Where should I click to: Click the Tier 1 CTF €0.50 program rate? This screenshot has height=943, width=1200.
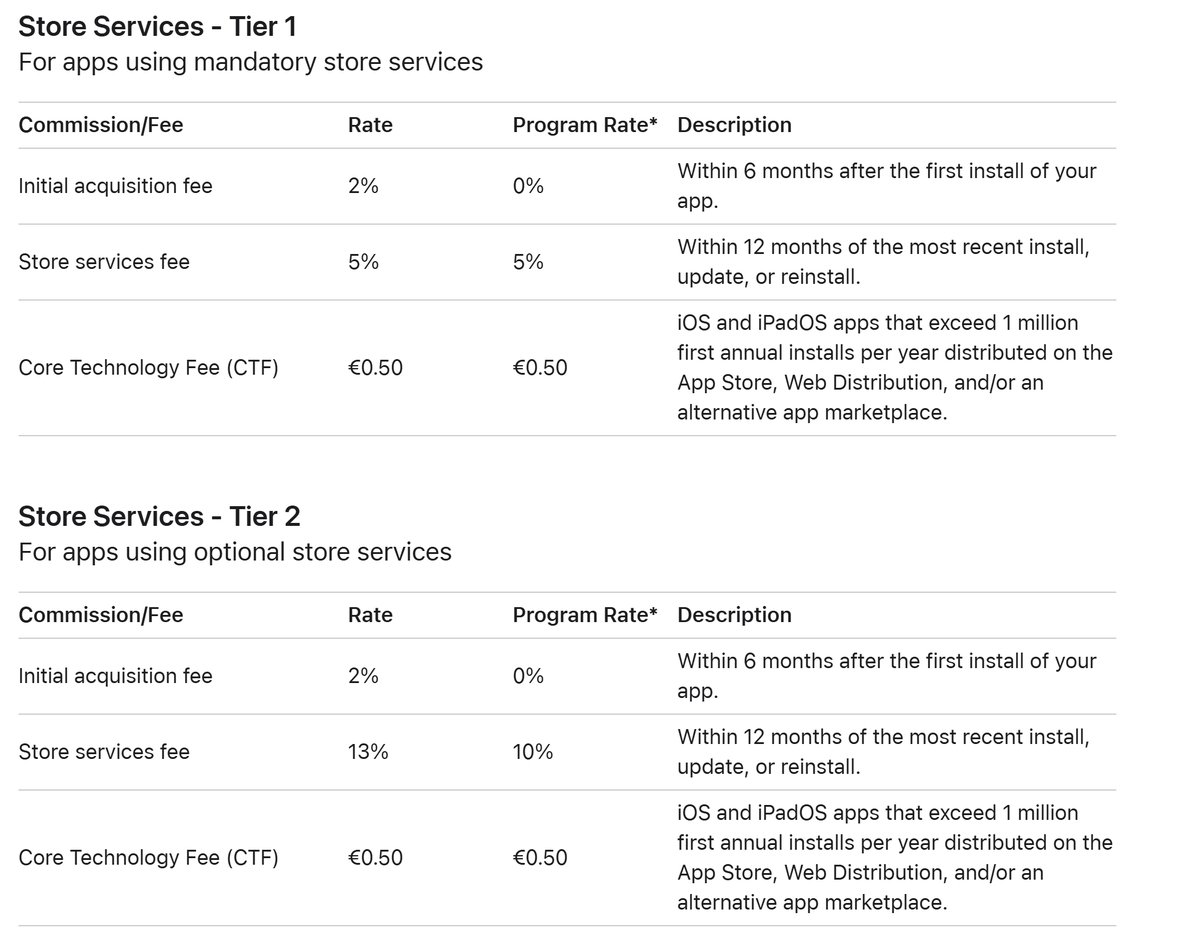pyautogui.click(x=540, y=368)
